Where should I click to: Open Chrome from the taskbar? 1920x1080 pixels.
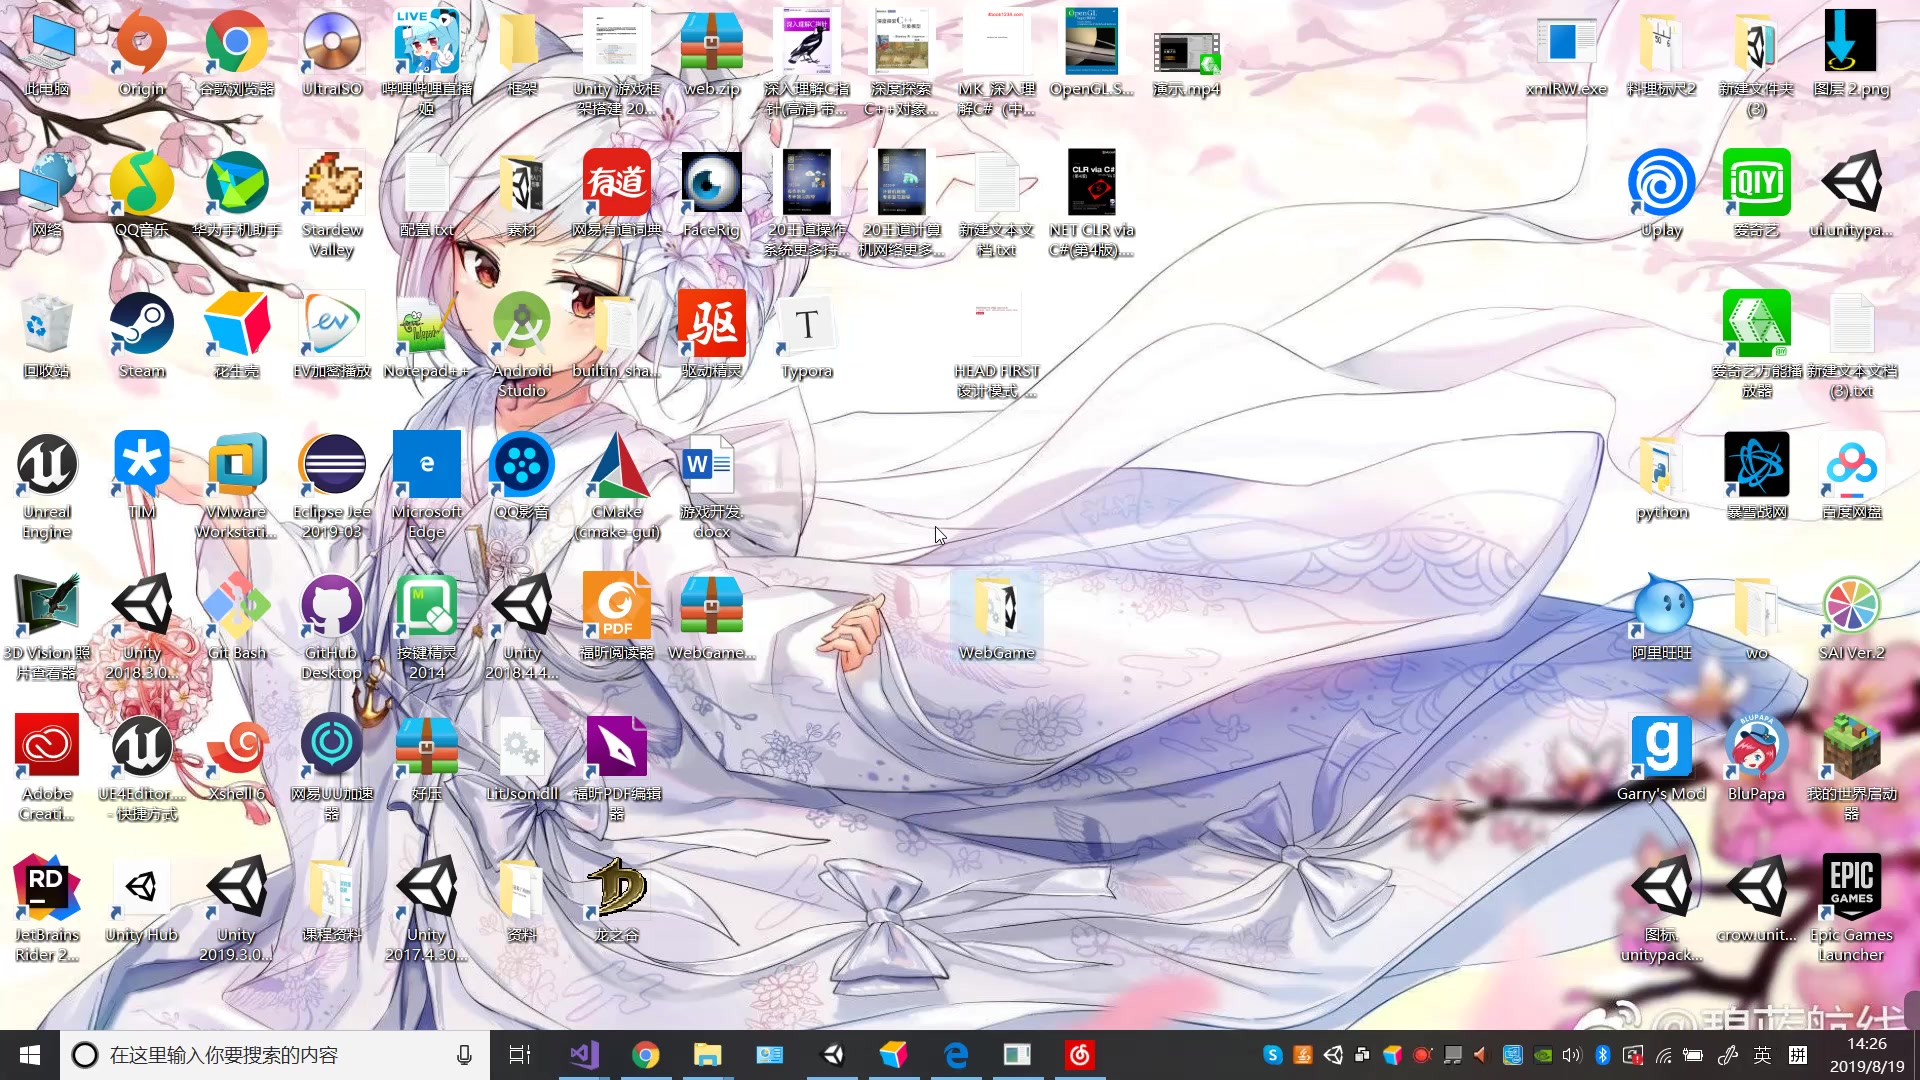(646, 1055)
